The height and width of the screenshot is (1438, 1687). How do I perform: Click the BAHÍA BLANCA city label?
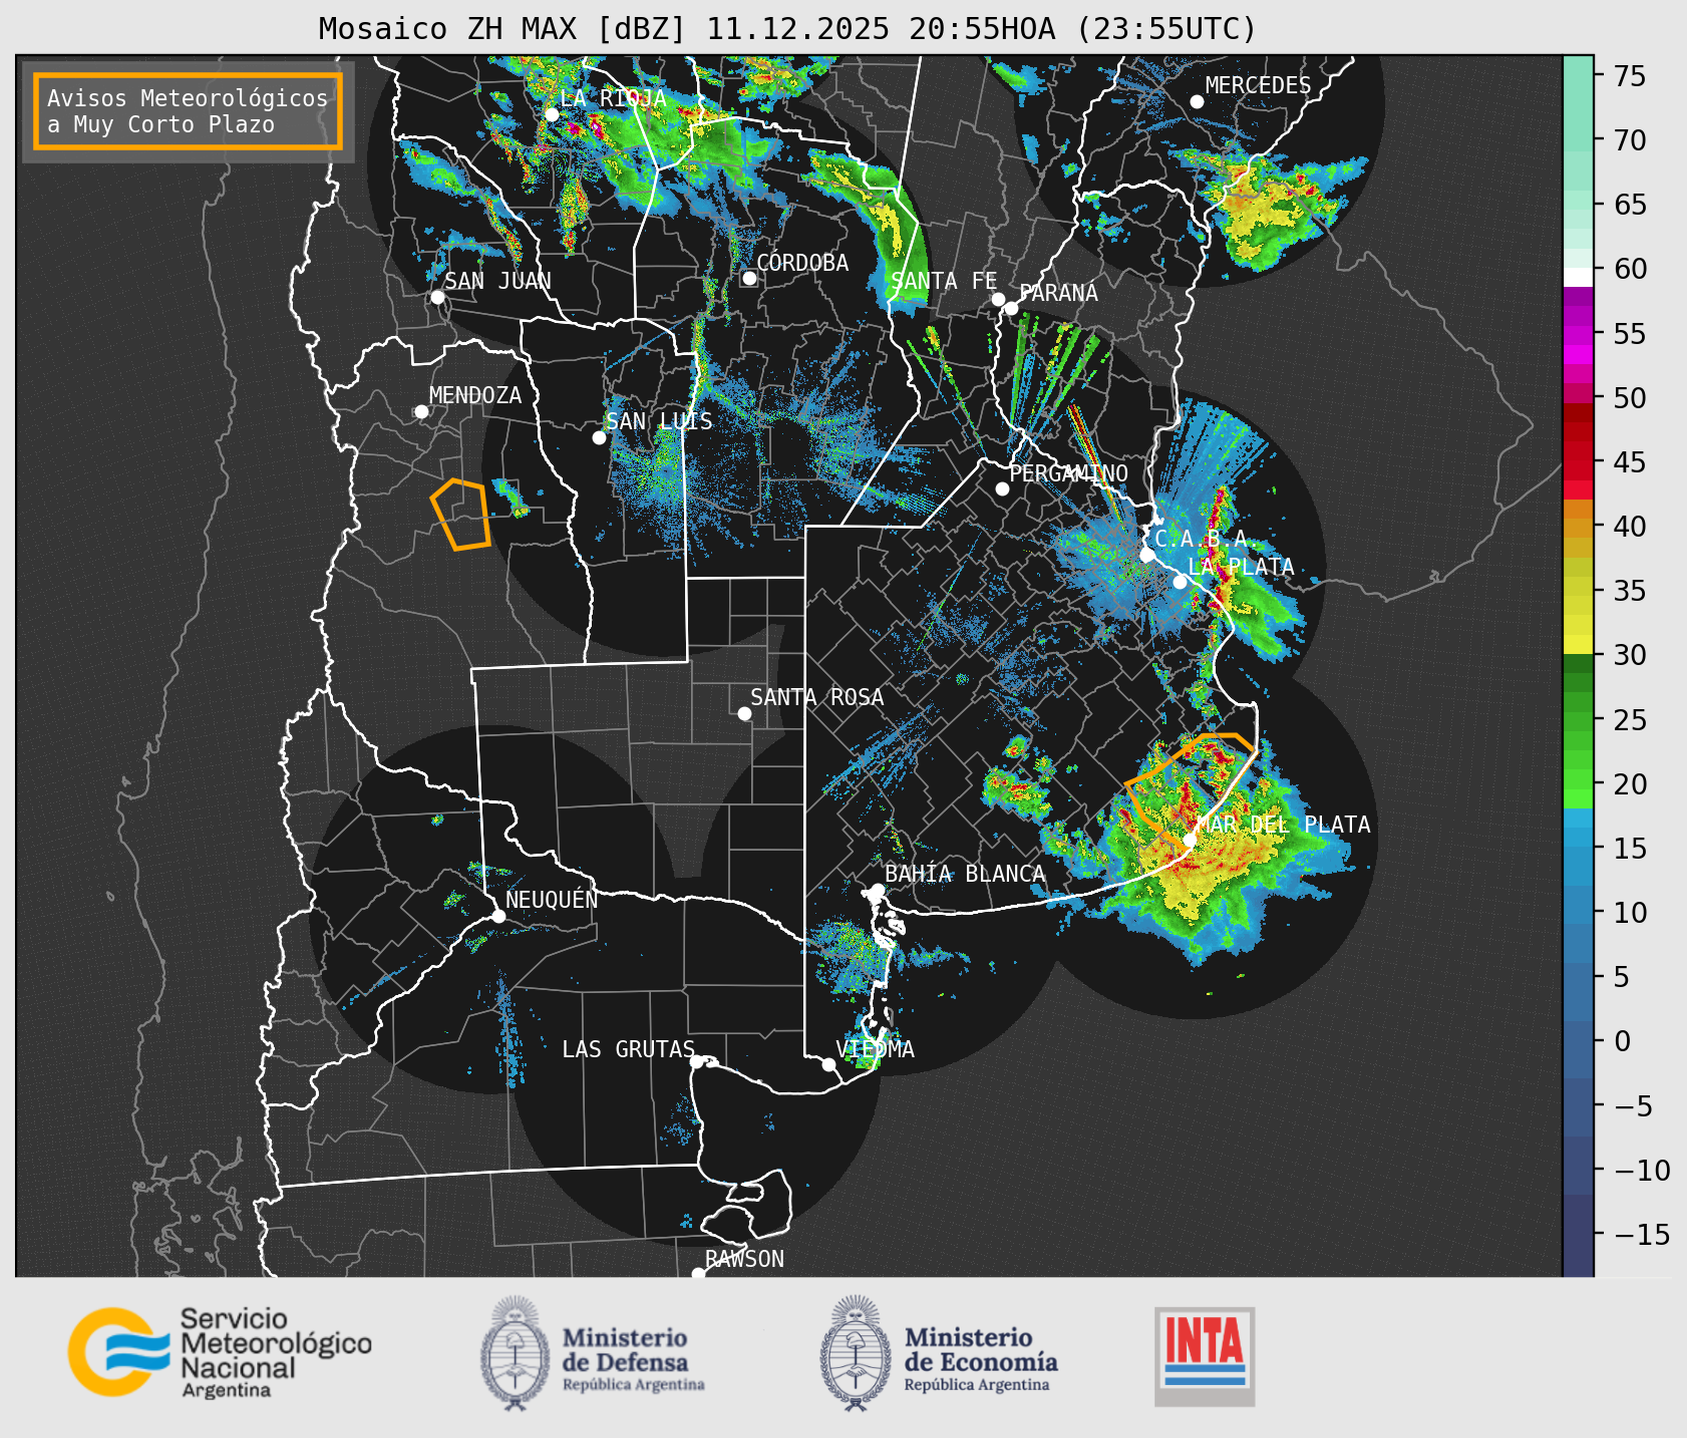[x=965, y=874]
